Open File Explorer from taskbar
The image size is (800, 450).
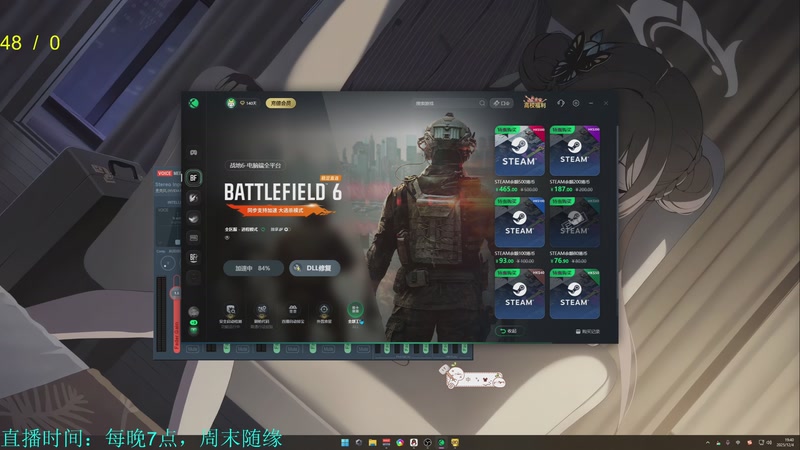pyautogui.click(x=372, y=442)
